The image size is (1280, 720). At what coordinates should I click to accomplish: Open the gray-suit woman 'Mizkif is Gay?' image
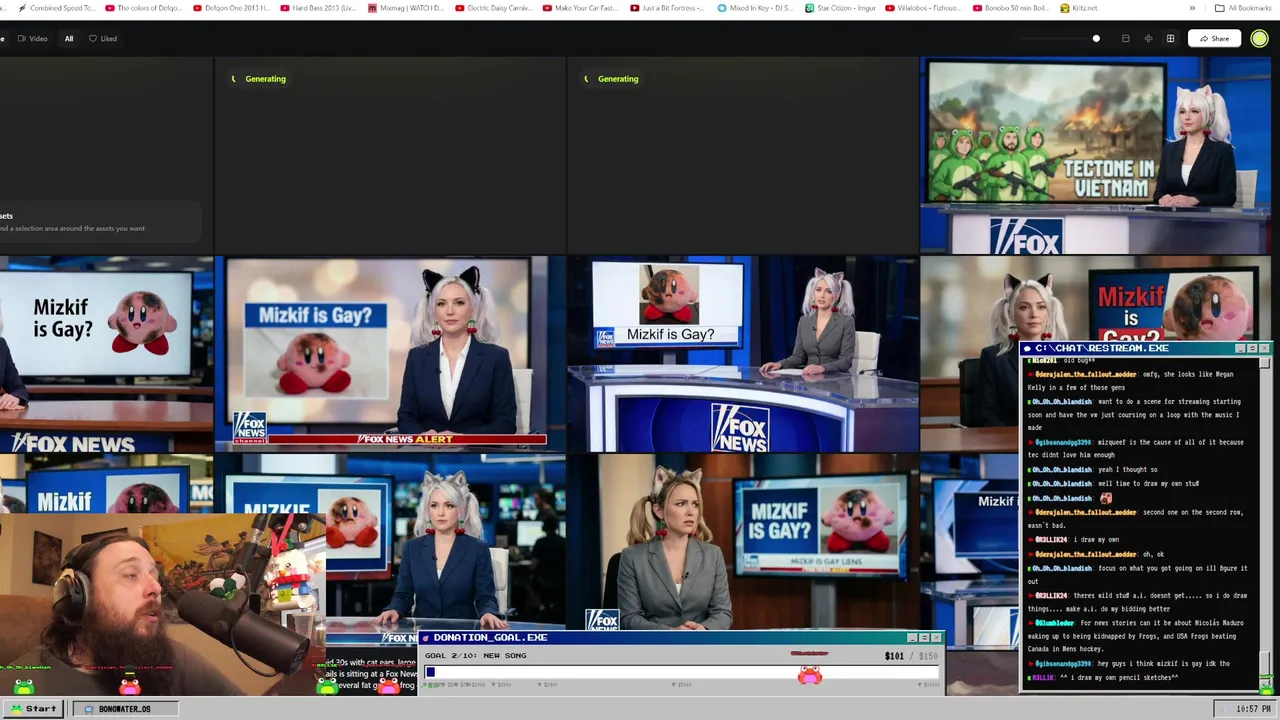click(x=743, y=543)
